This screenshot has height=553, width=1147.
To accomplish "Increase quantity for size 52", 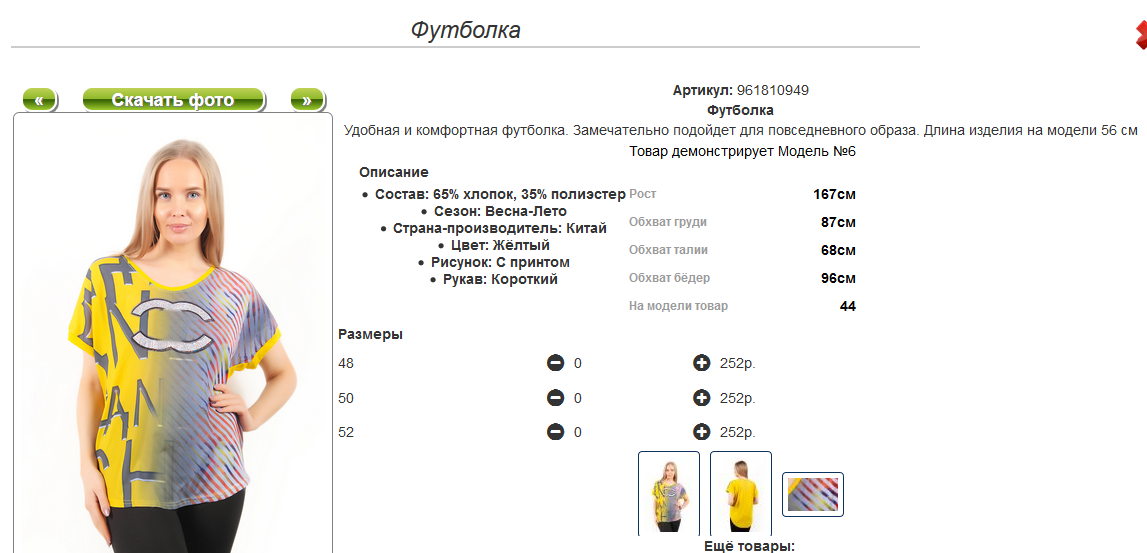I will [x=702, y=432].
